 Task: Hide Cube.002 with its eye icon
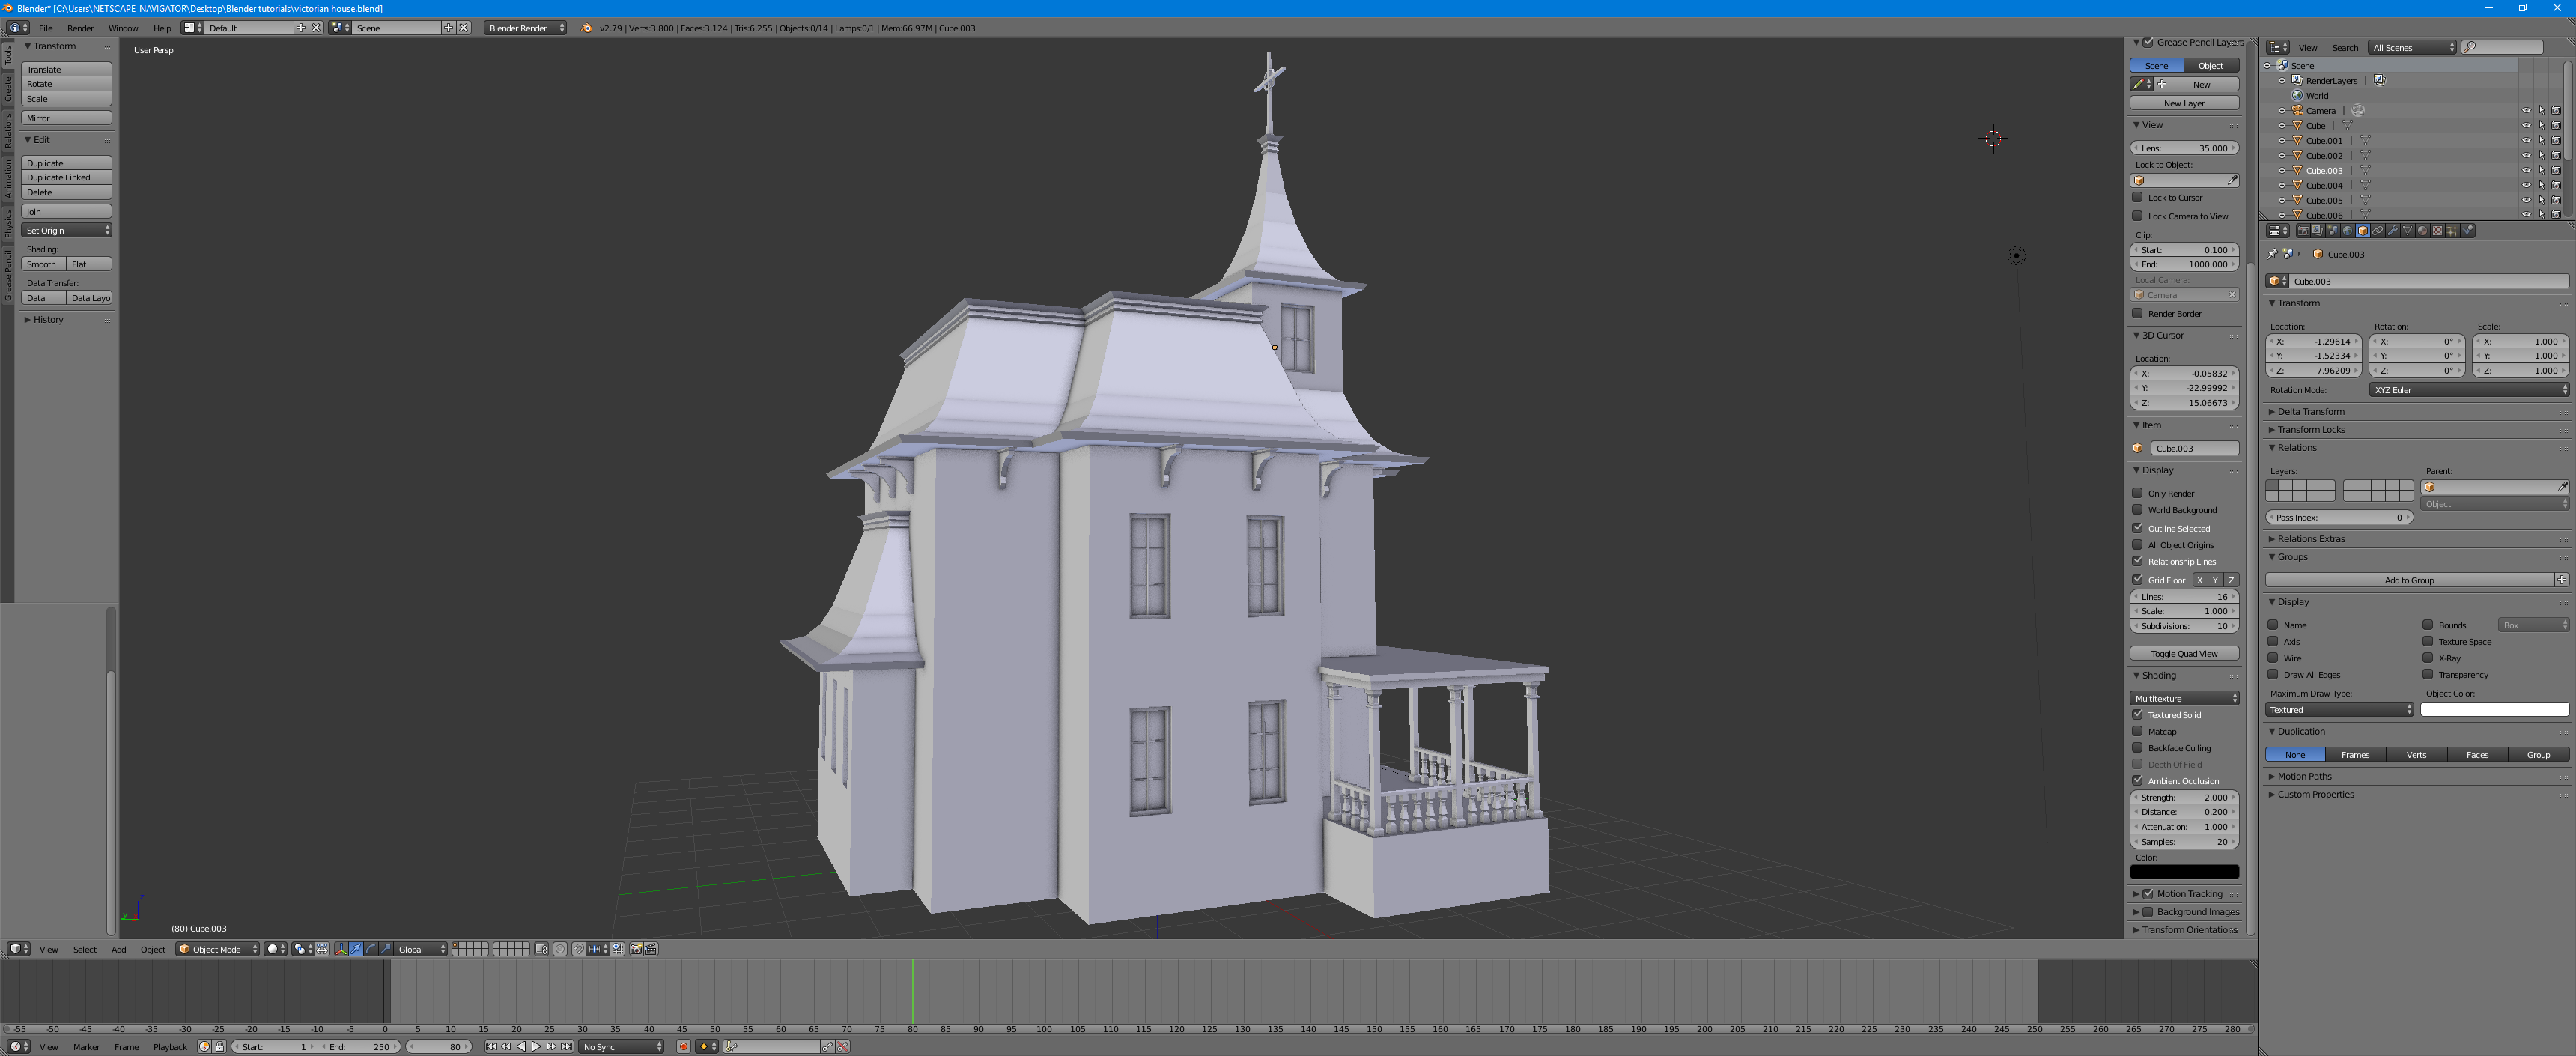pyautogui.click(x=2526, y=156)
